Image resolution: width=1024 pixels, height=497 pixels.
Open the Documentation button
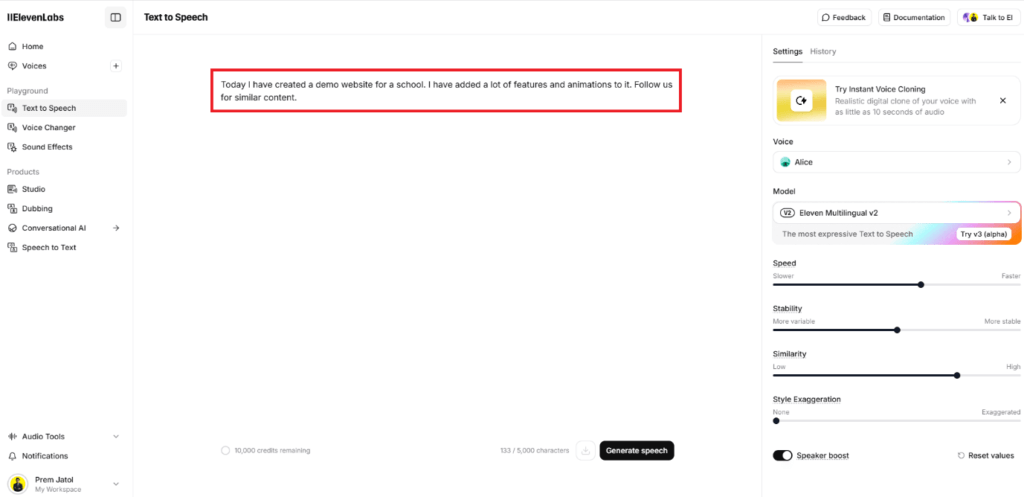(x=914, y=18)
